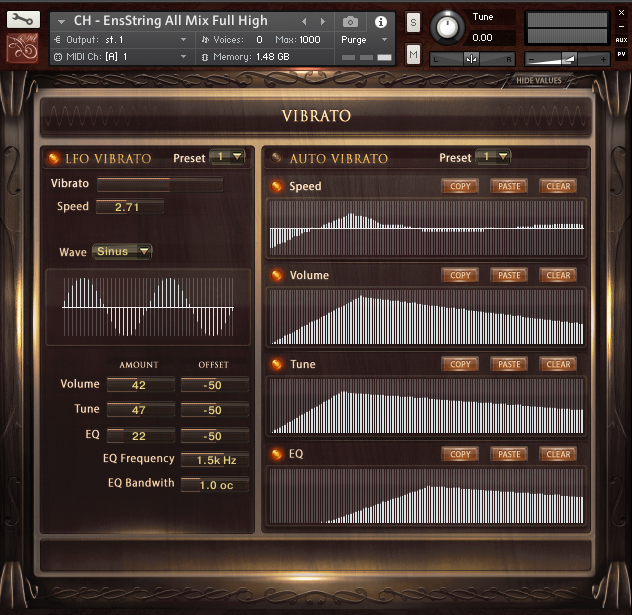Copy the EQ envelope

(x=460, y=454)
